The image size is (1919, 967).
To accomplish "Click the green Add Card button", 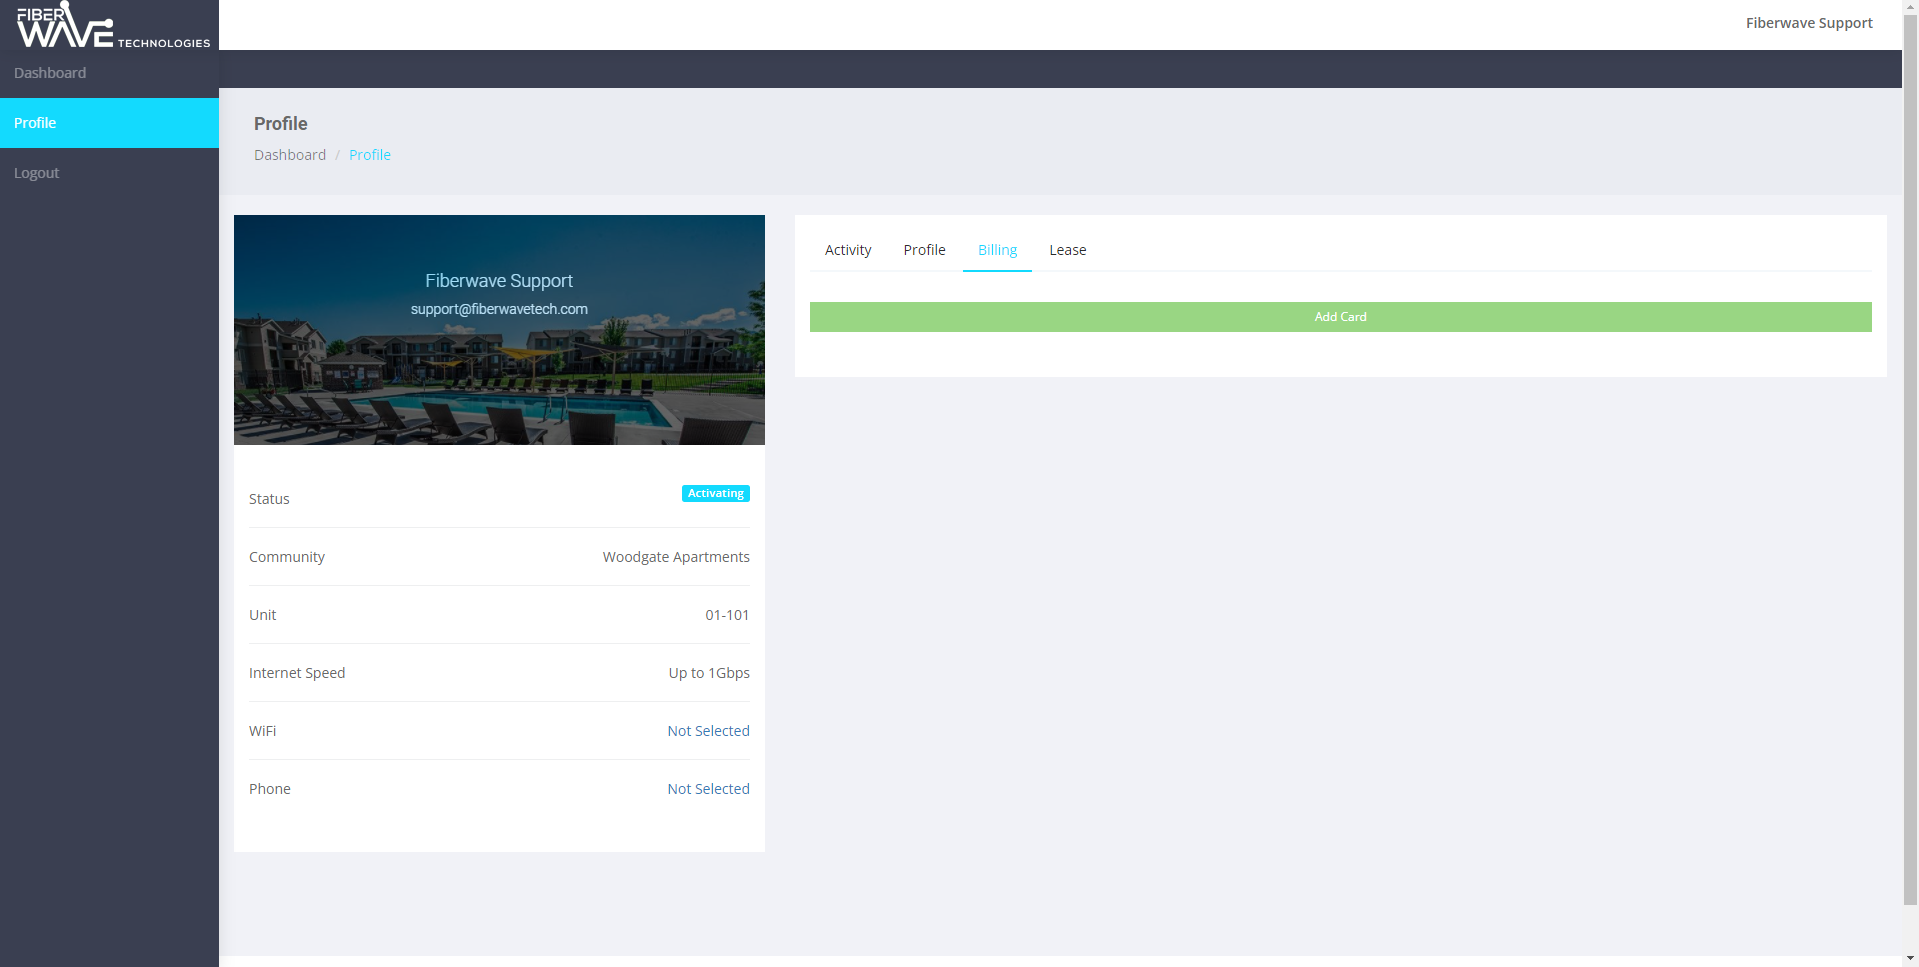I will pyautogui.click(x=1340, y=317).
